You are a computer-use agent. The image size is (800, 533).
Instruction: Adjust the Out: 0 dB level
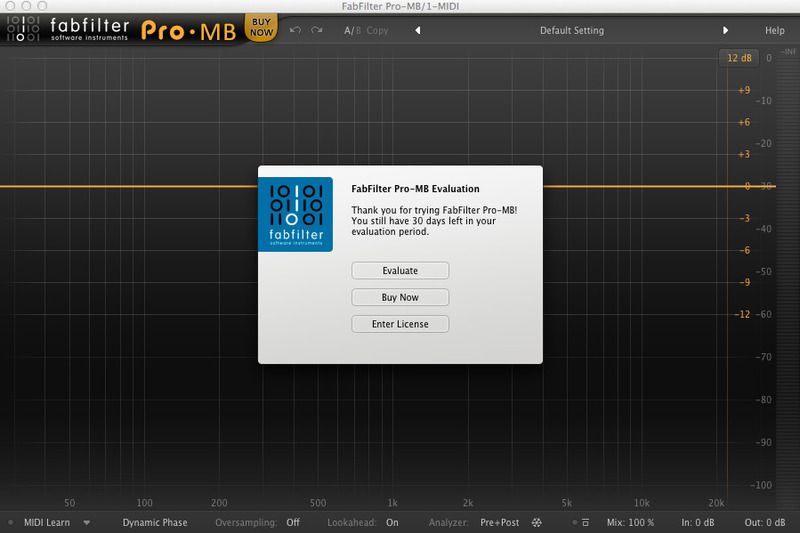(x=764, y=523)
